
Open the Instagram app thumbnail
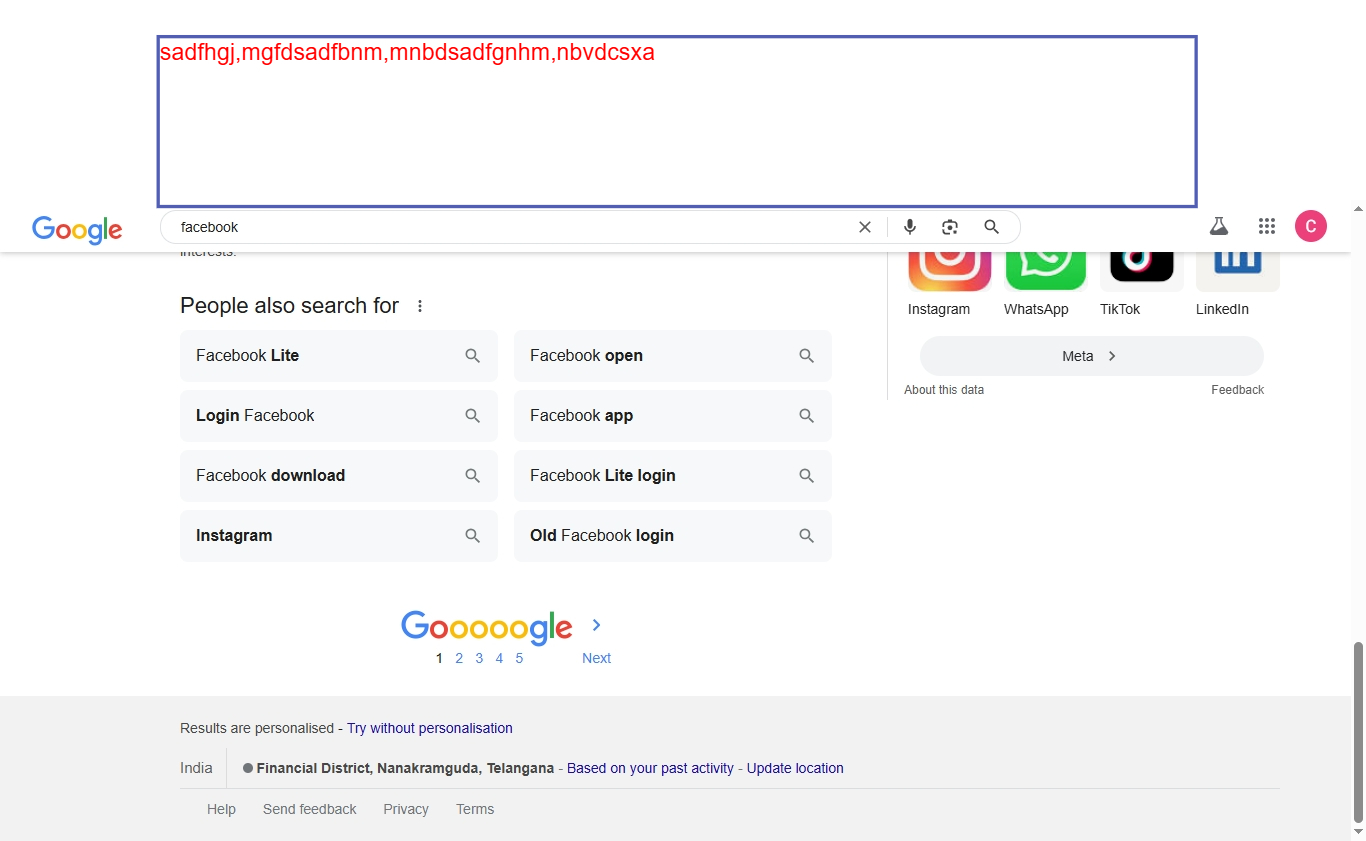(950, 270)
